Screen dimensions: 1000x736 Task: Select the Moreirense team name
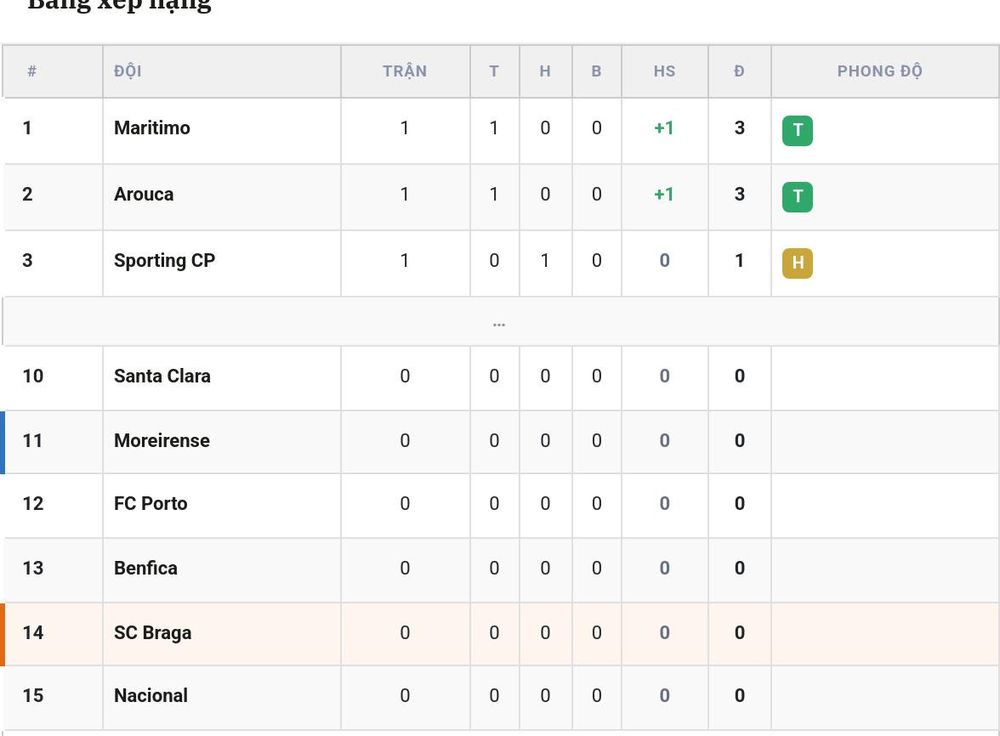coord(162,441)
